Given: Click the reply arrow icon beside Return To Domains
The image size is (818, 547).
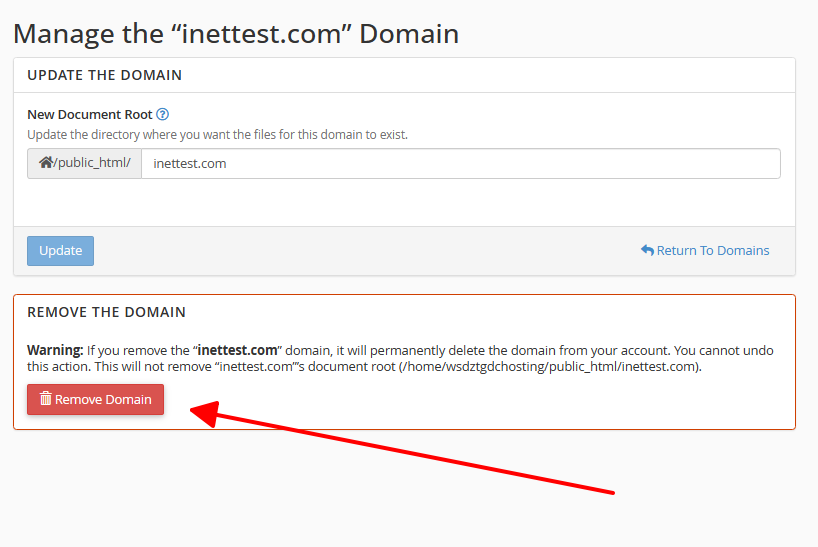Looking at the screenshot, I should point(647,250).
